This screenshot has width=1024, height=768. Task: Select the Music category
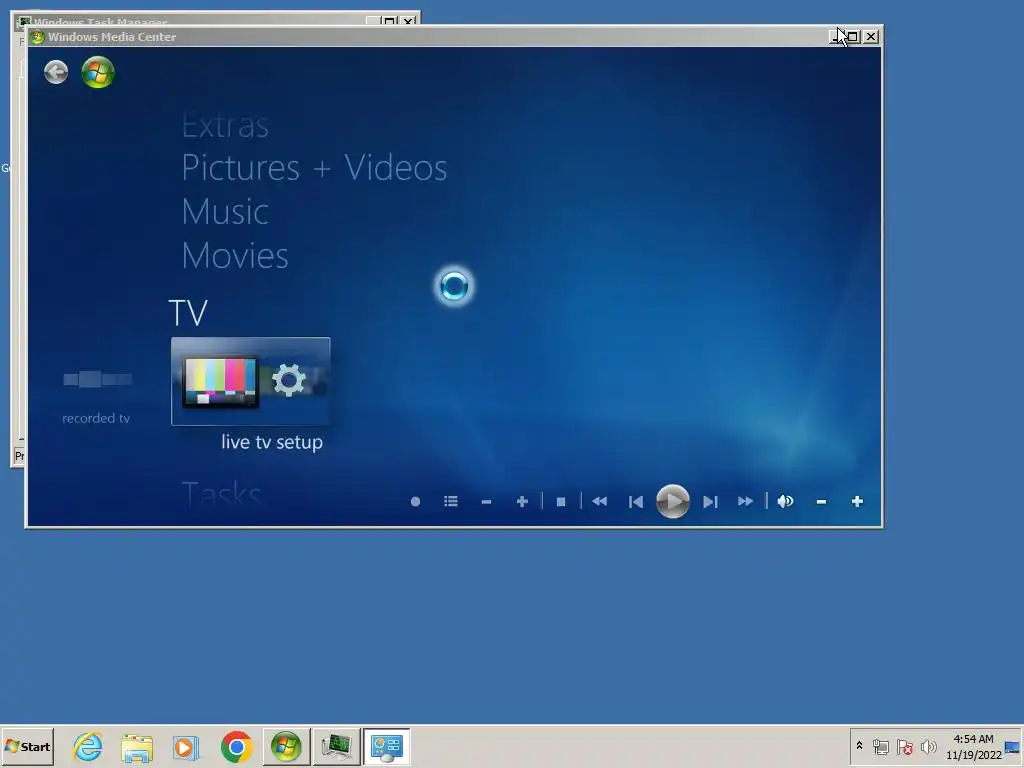coord(225,212)
